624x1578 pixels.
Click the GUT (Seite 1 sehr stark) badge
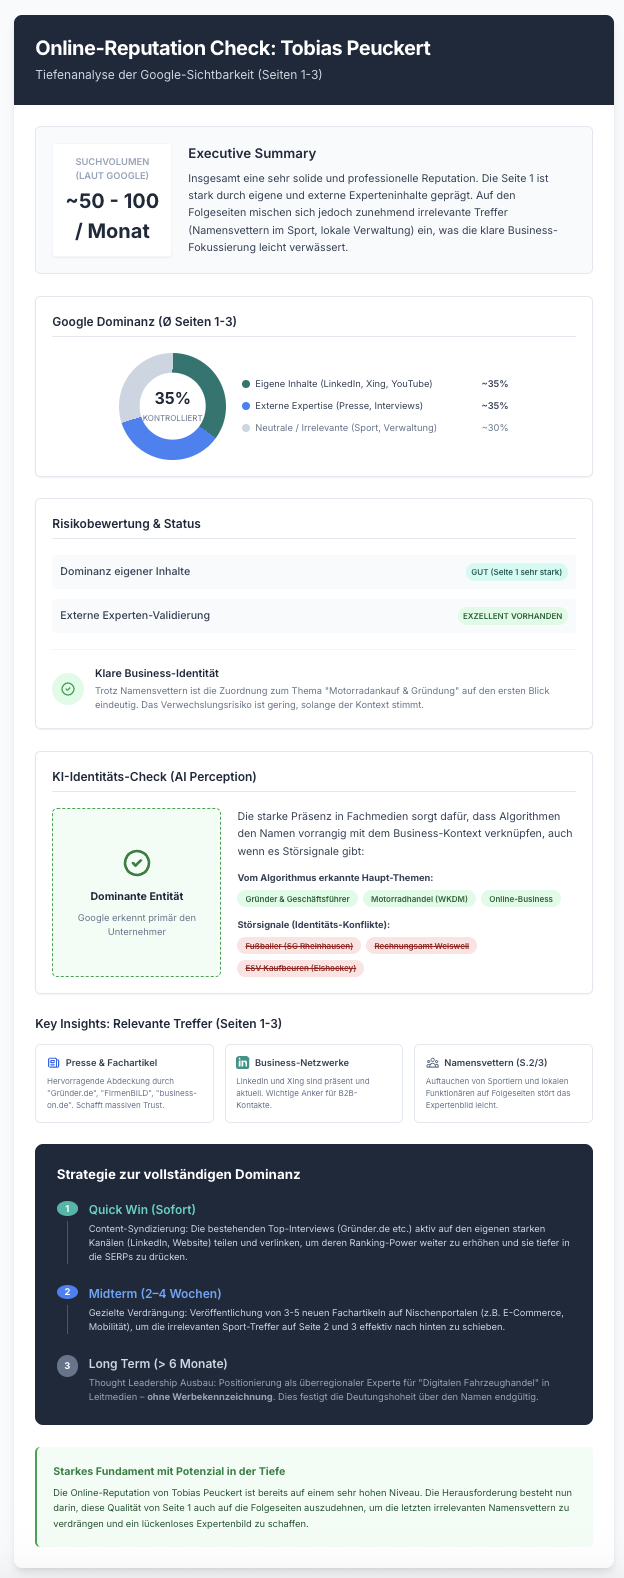(x=516, y=572)
